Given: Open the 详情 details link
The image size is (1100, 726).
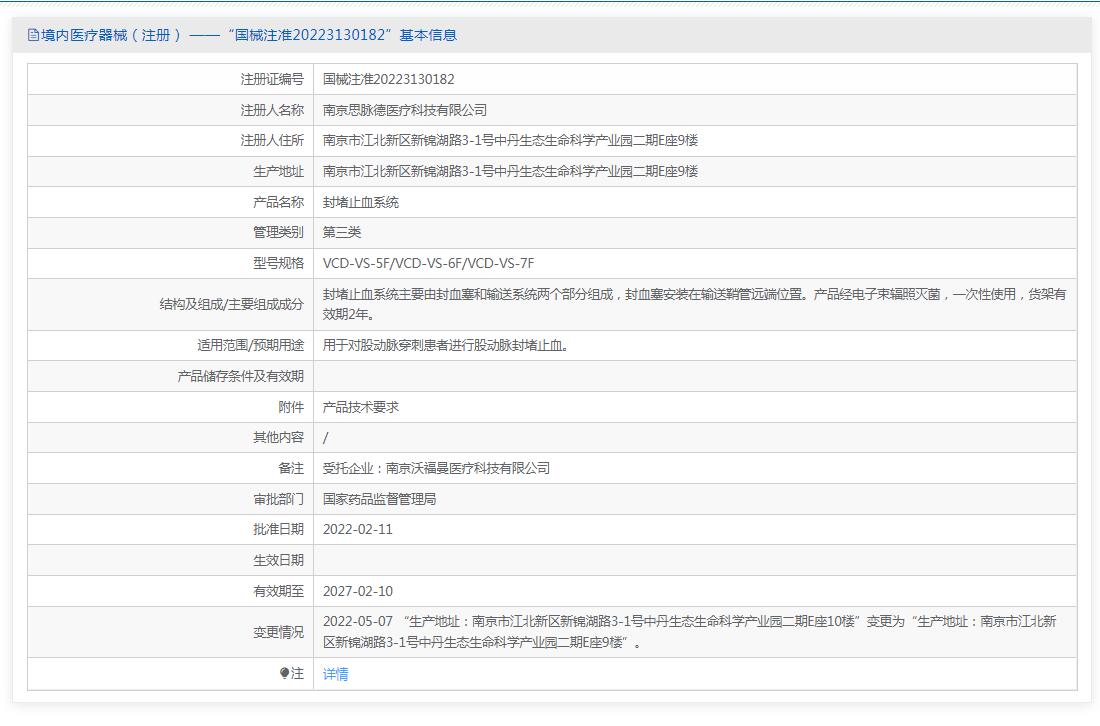Looking at the screenshot, I should tap(336, 674).
